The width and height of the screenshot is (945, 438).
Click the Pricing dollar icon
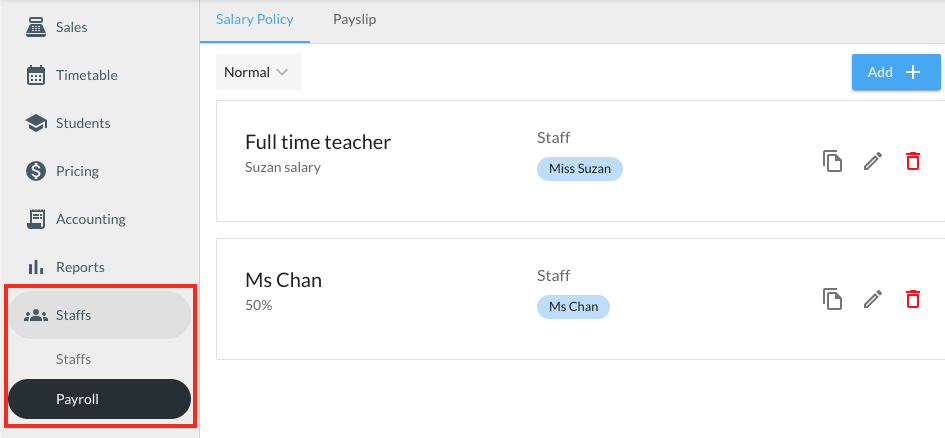[36, 171]
